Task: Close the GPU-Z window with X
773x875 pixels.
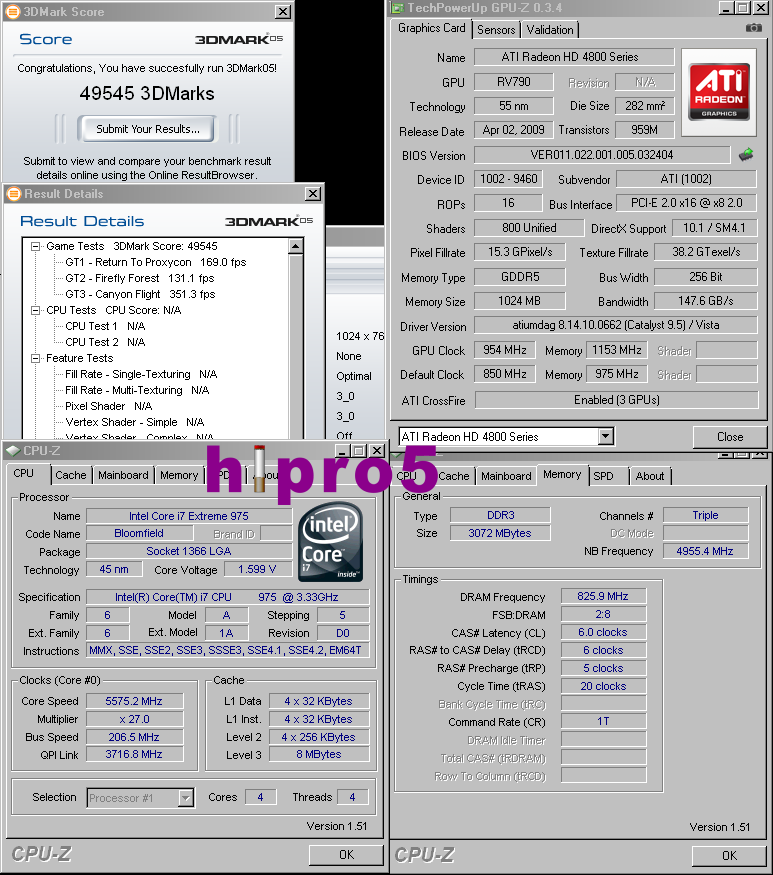Action: point(761,8)
